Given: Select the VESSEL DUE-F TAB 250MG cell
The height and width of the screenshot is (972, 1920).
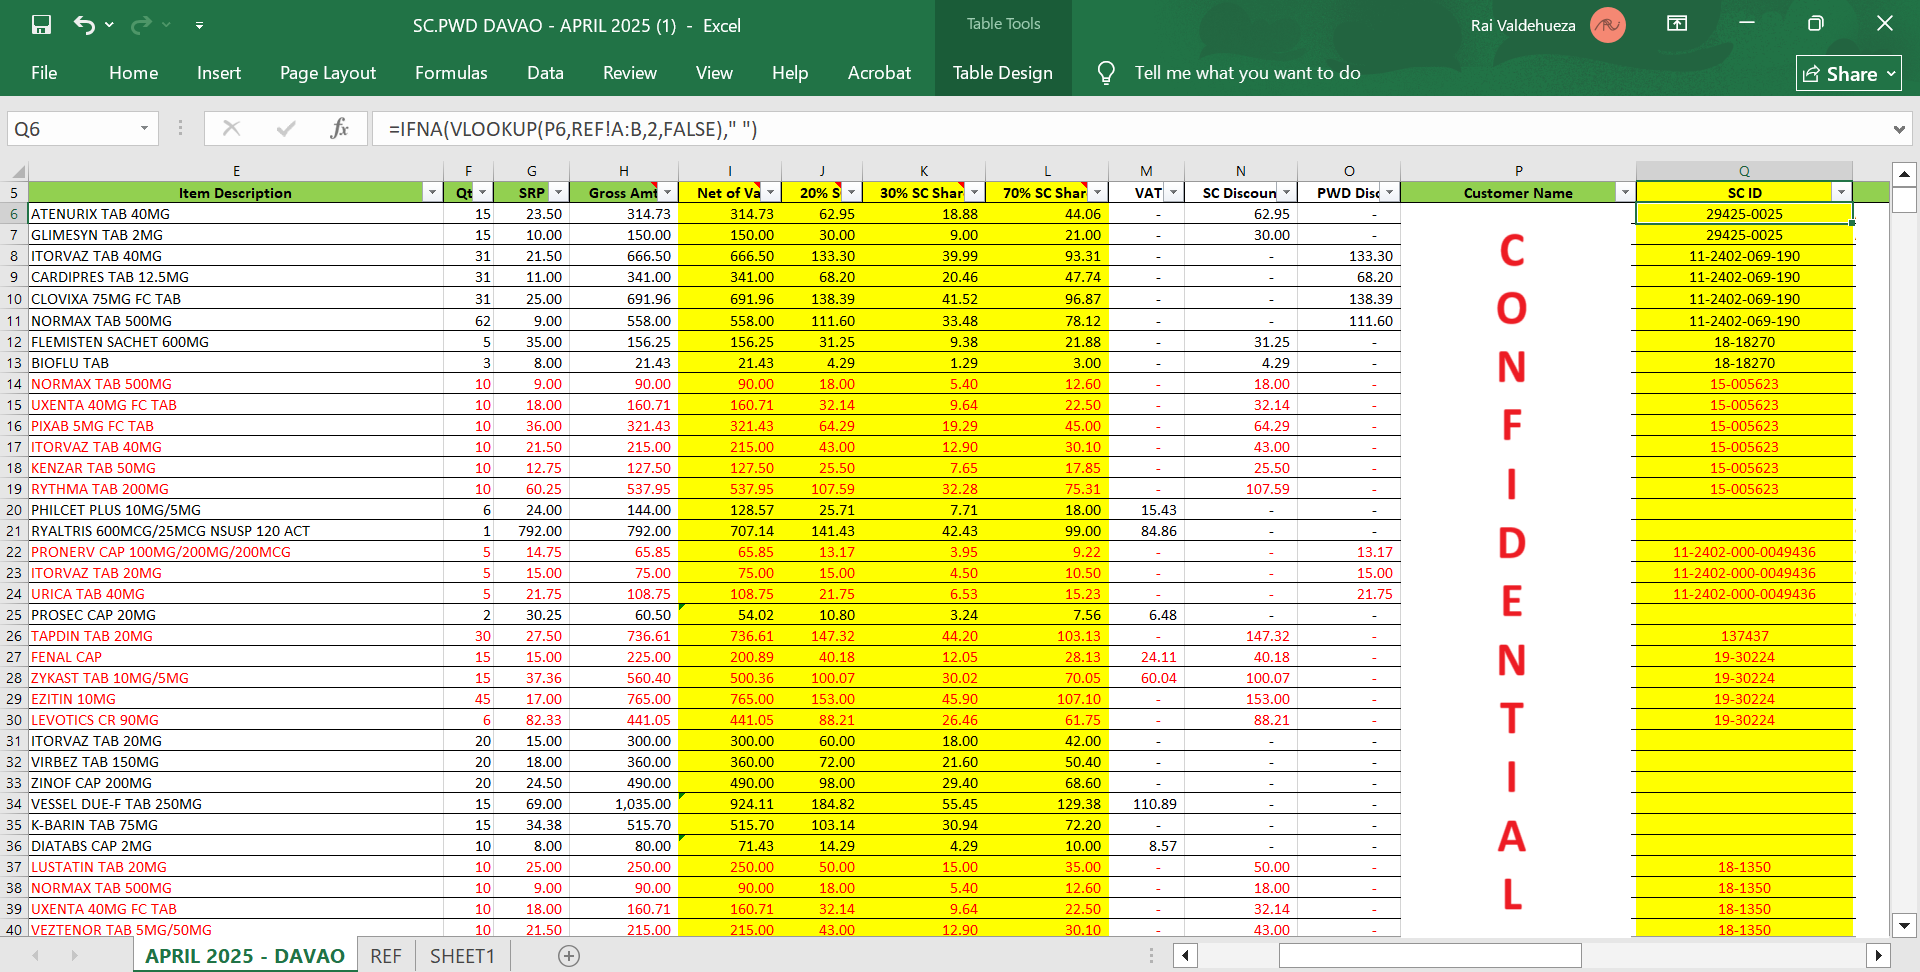Looking at the screenshot, I should coord(236,804).
